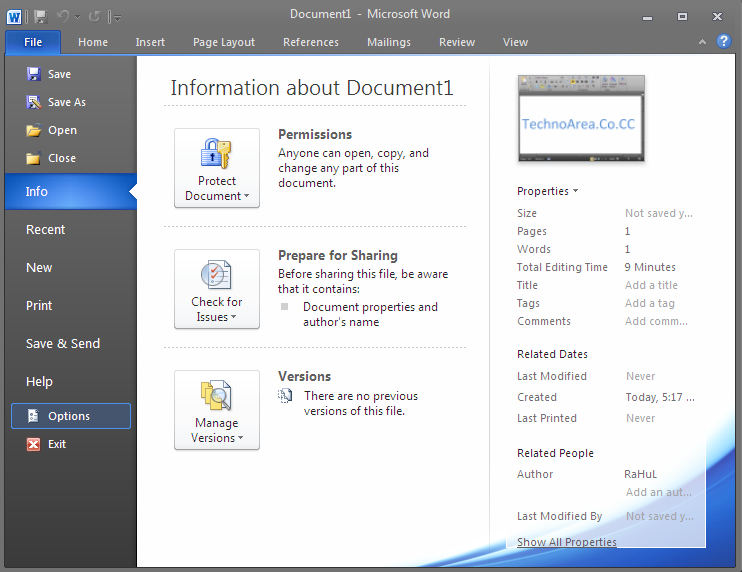Click the Word application icon in title bar
742x572 pixels.
click(14, 17)
